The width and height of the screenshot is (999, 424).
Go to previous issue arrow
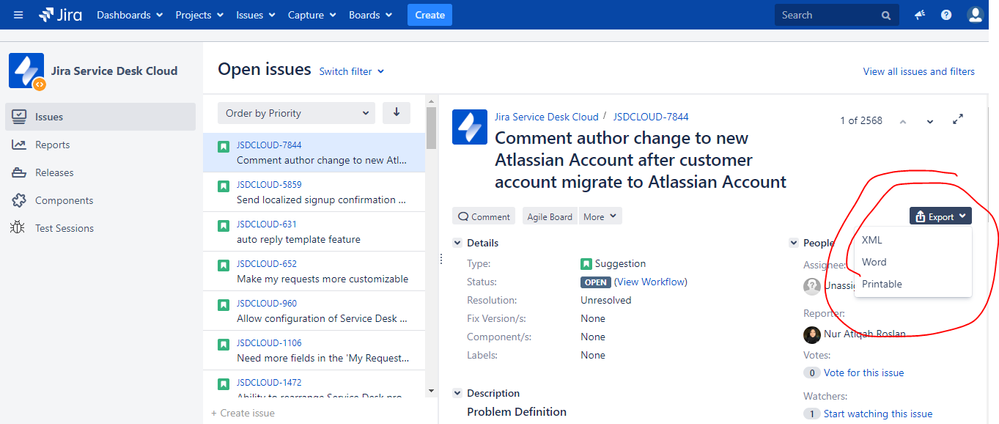[x=903, y=121]
